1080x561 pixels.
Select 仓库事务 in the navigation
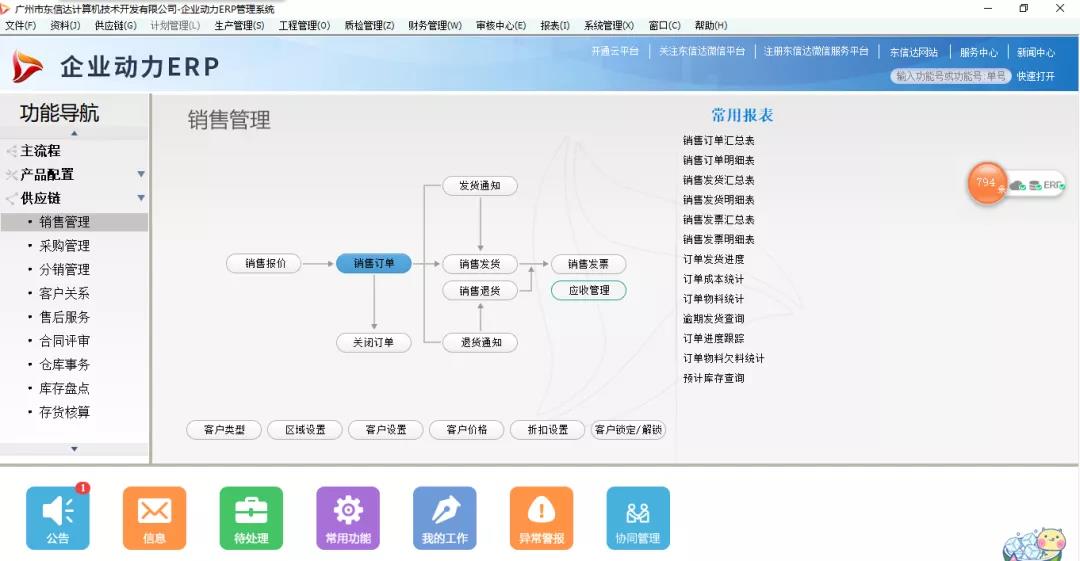click(64, 365)
